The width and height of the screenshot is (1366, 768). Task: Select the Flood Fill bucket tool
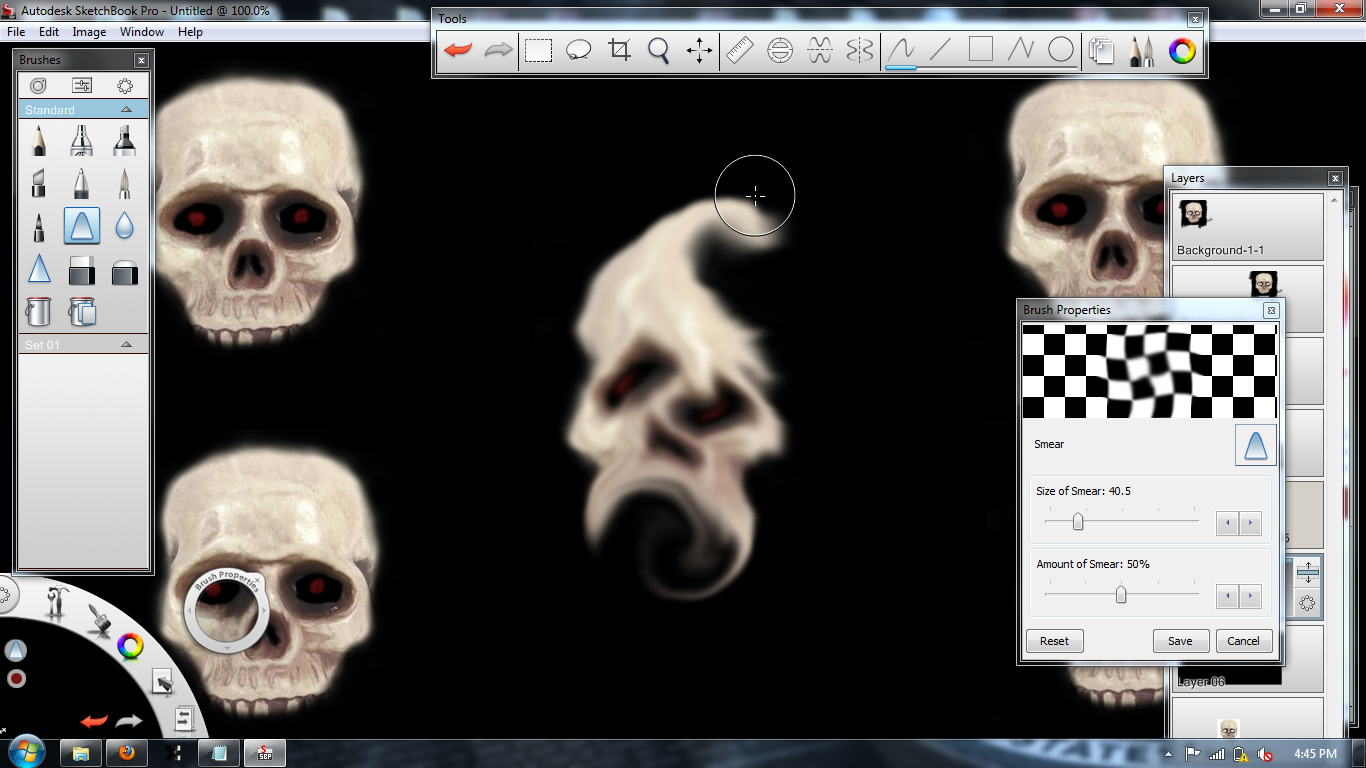point(38,311)
